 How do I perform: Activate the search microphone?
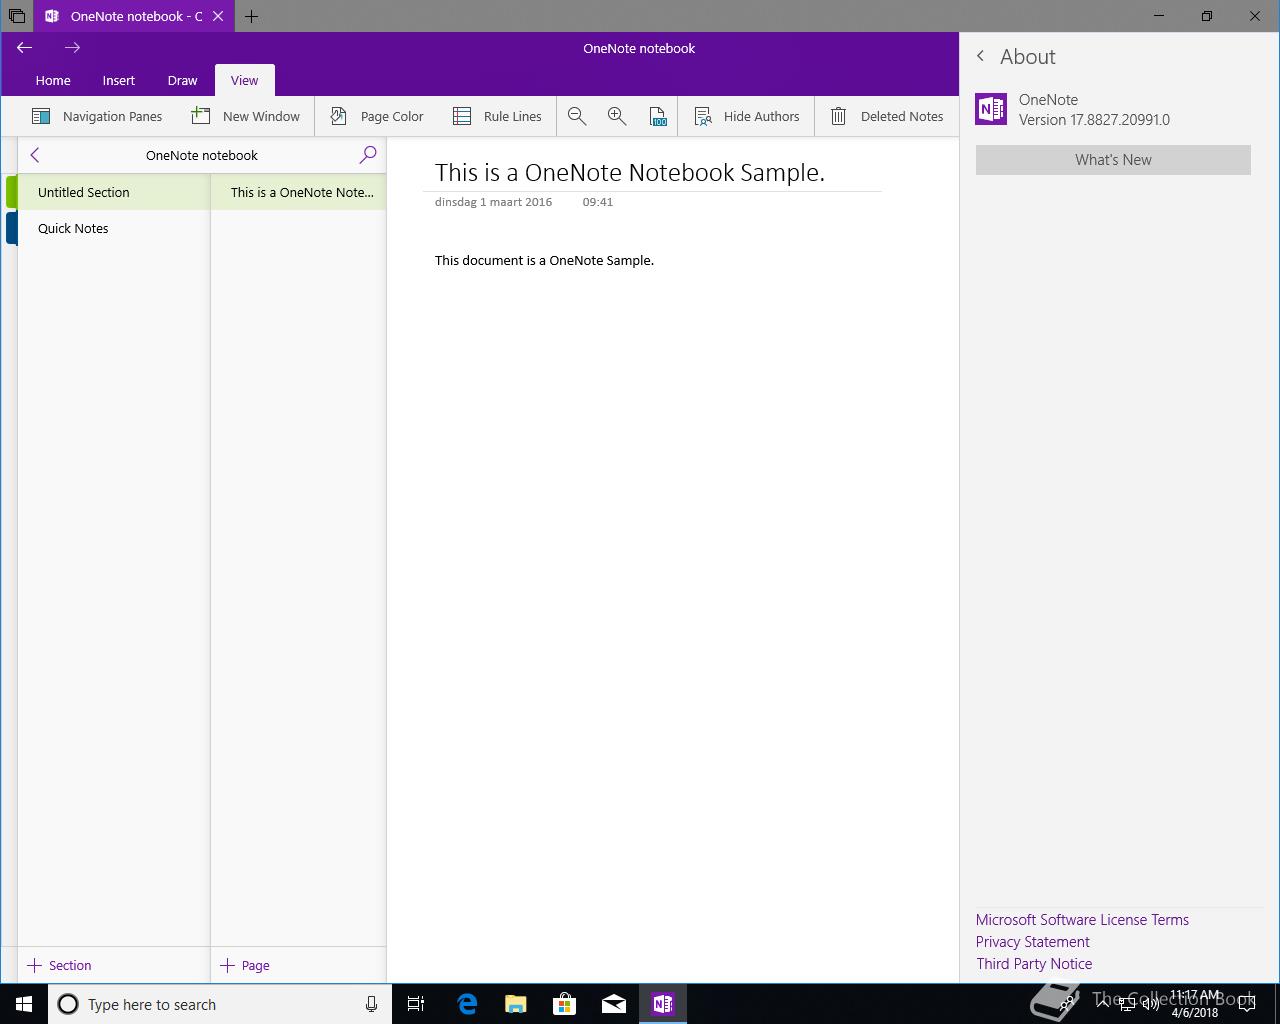click(371, 1004)
